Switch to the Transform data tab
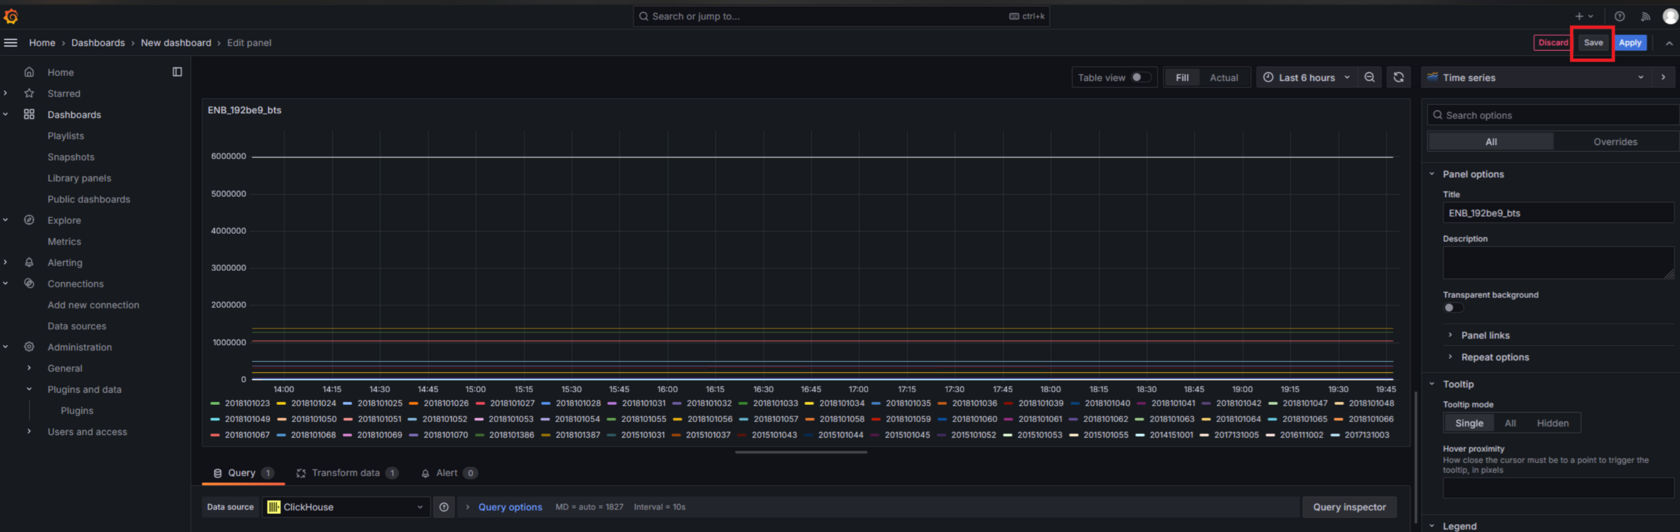The image size is (1680, 532). [x=345, y=473]
